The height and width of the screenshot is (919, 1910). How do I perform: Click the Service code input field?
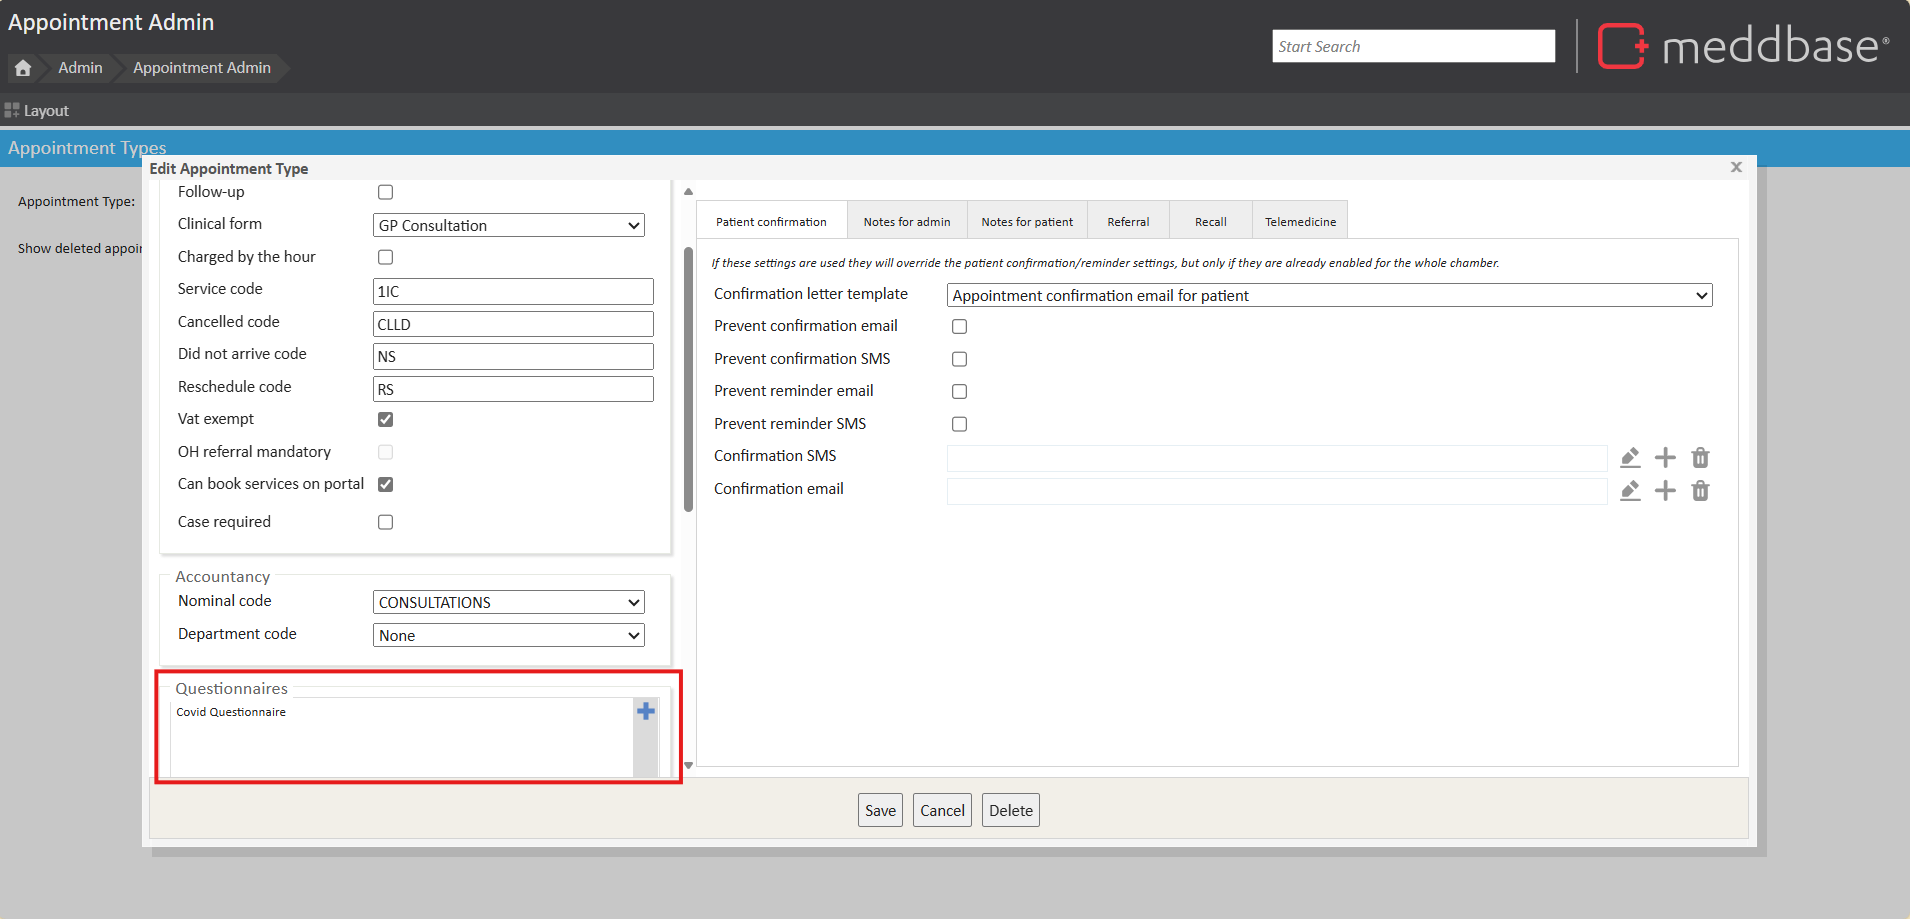pos(513,292)
